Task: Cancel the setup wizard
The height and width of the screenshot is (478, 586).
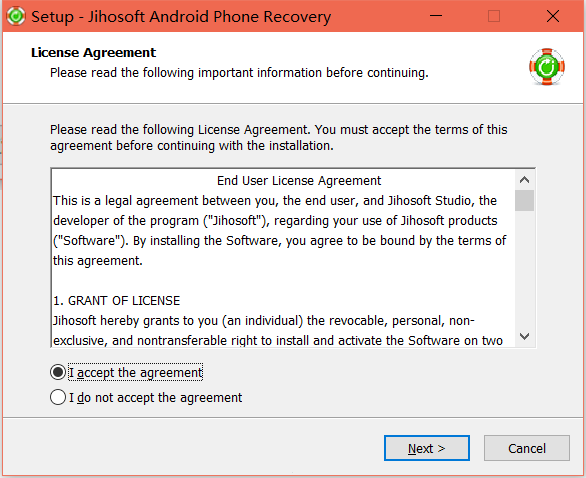Action: coord(527,448)
